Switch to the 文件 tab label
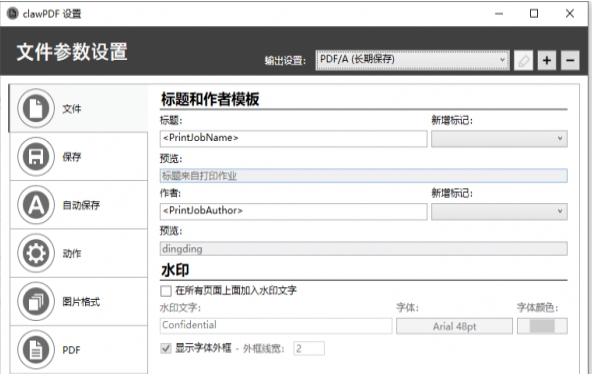This screenshot has width=592, height=374. click(x=72, y=109)
